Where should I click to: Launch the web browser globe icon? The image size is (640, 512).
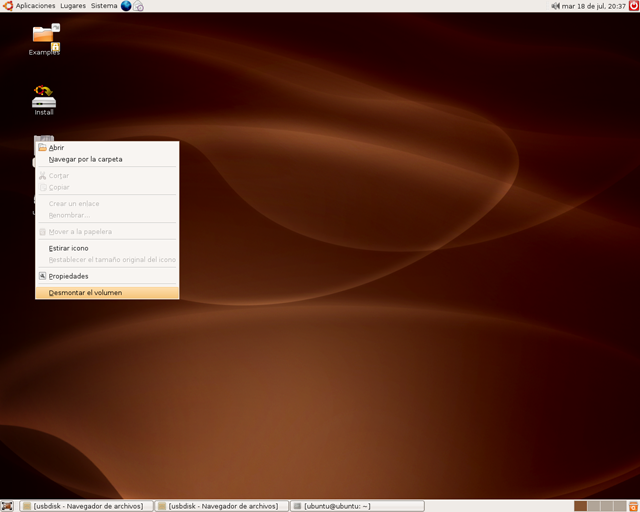point(126,6)
